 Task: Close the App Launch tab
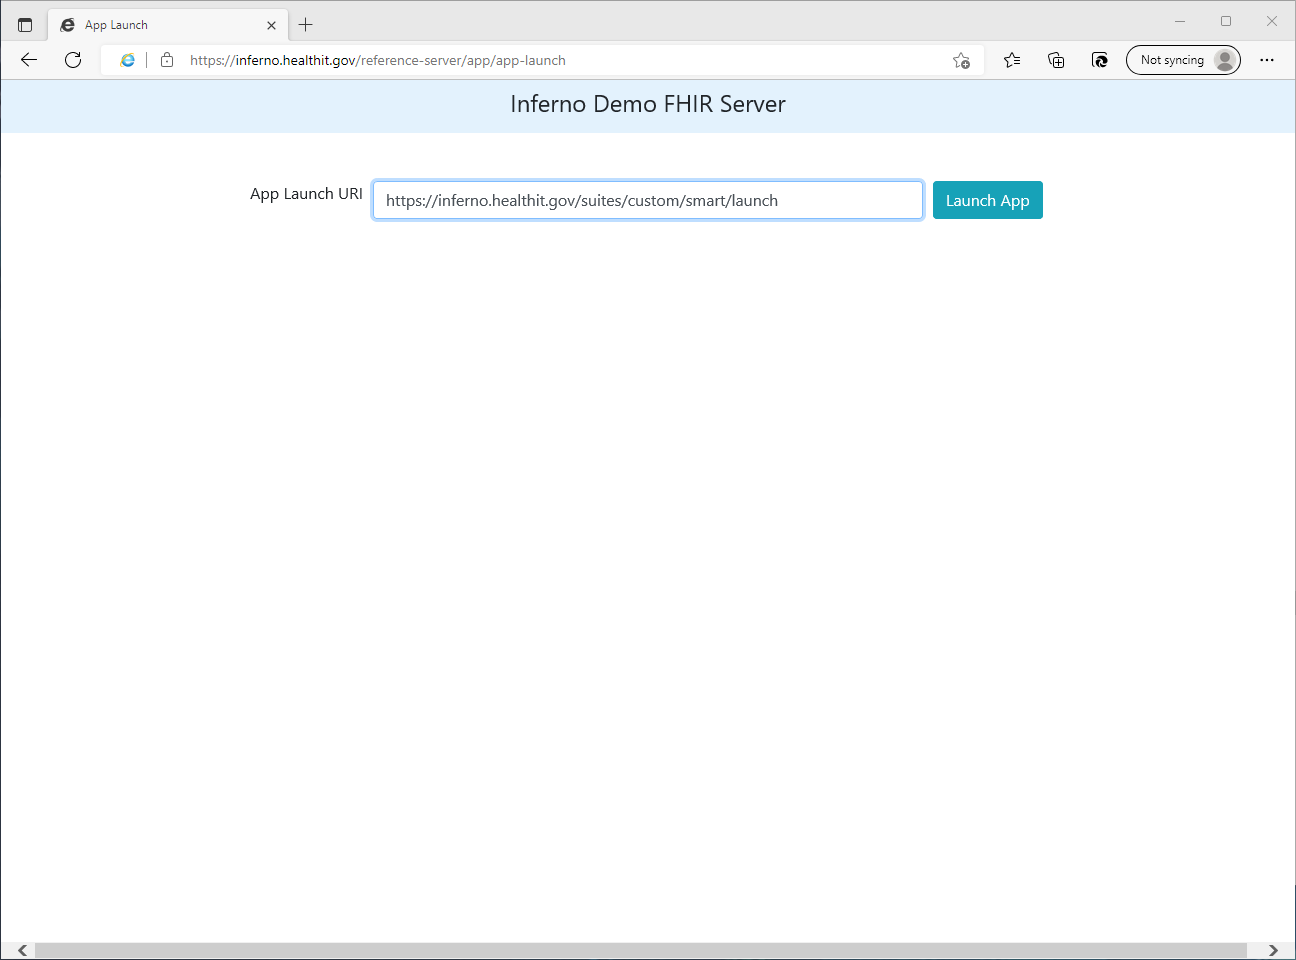pos(271,25)
